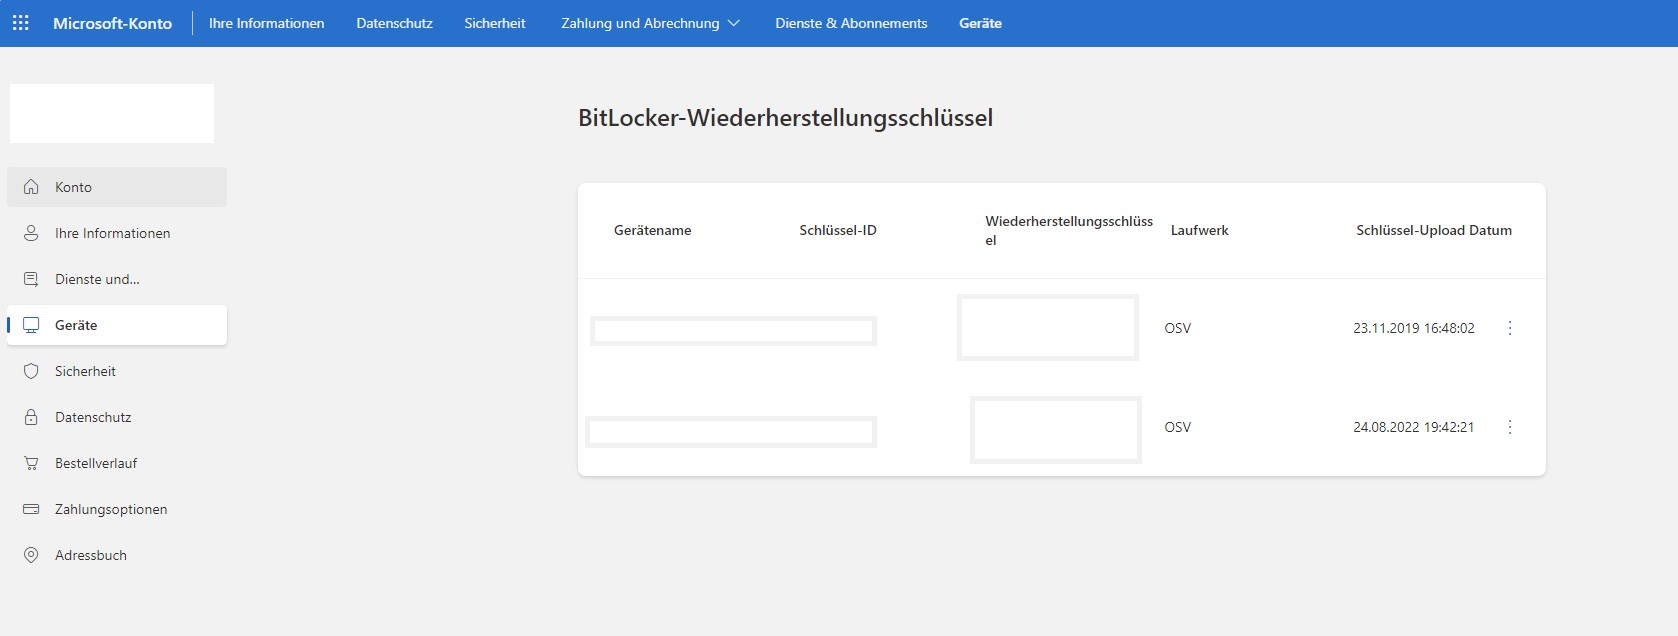Click the Dienste und... list icon
1678x636 pixels.
tap(31, 279)
